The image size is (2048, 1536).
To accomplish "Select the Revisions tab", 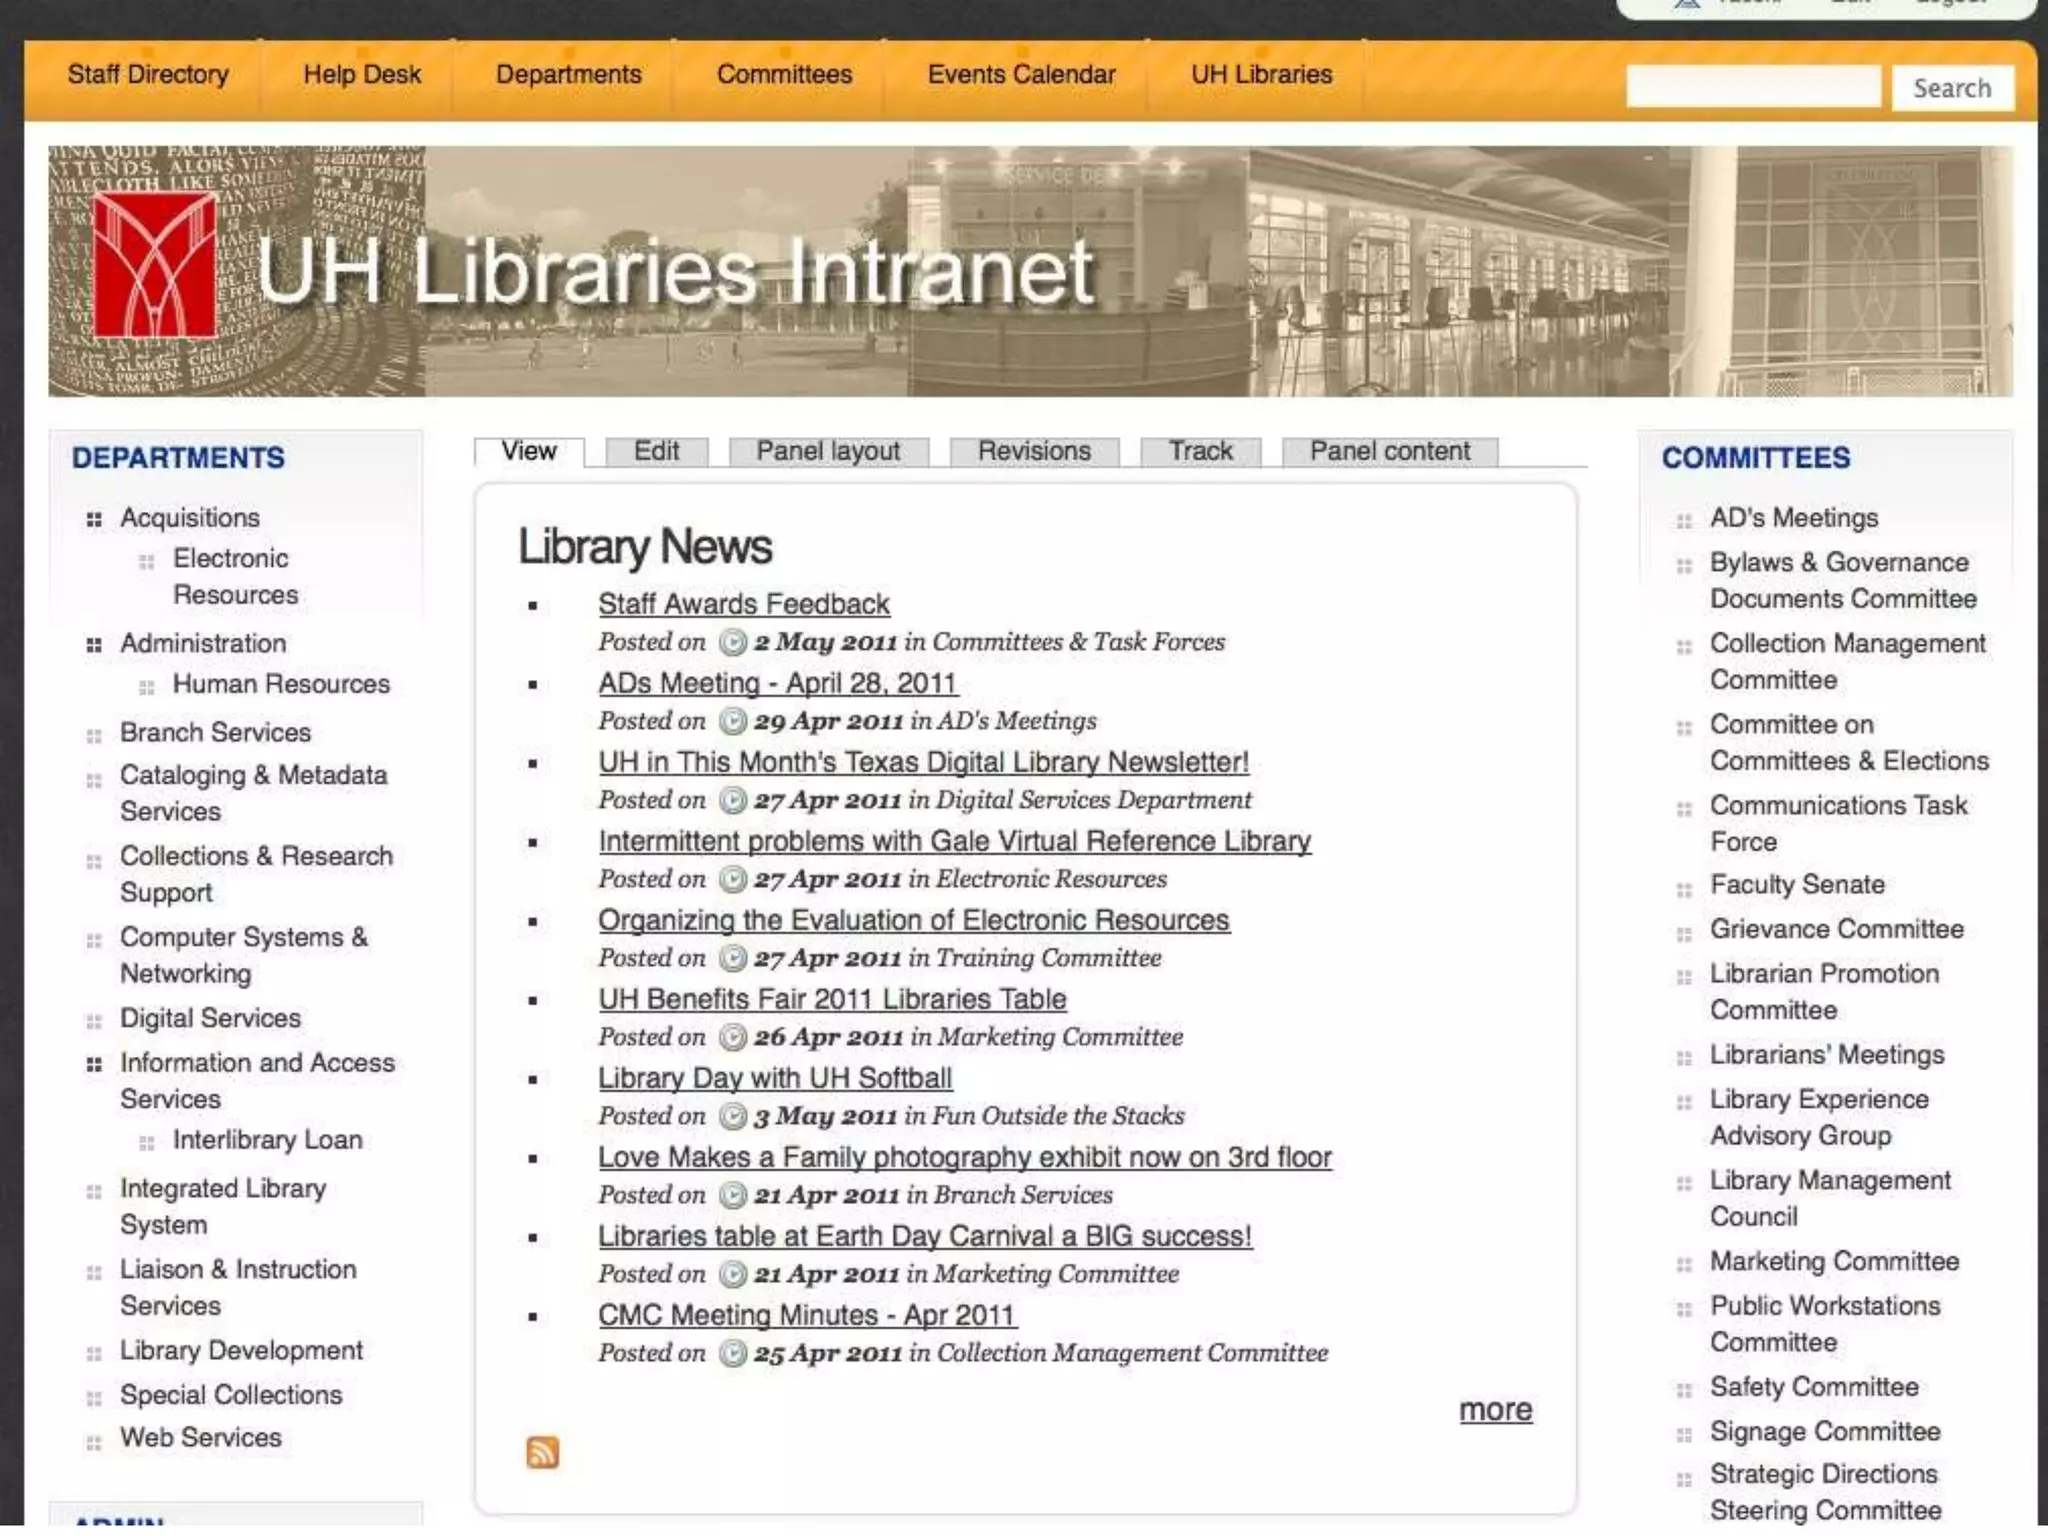I will point(1034,451).
